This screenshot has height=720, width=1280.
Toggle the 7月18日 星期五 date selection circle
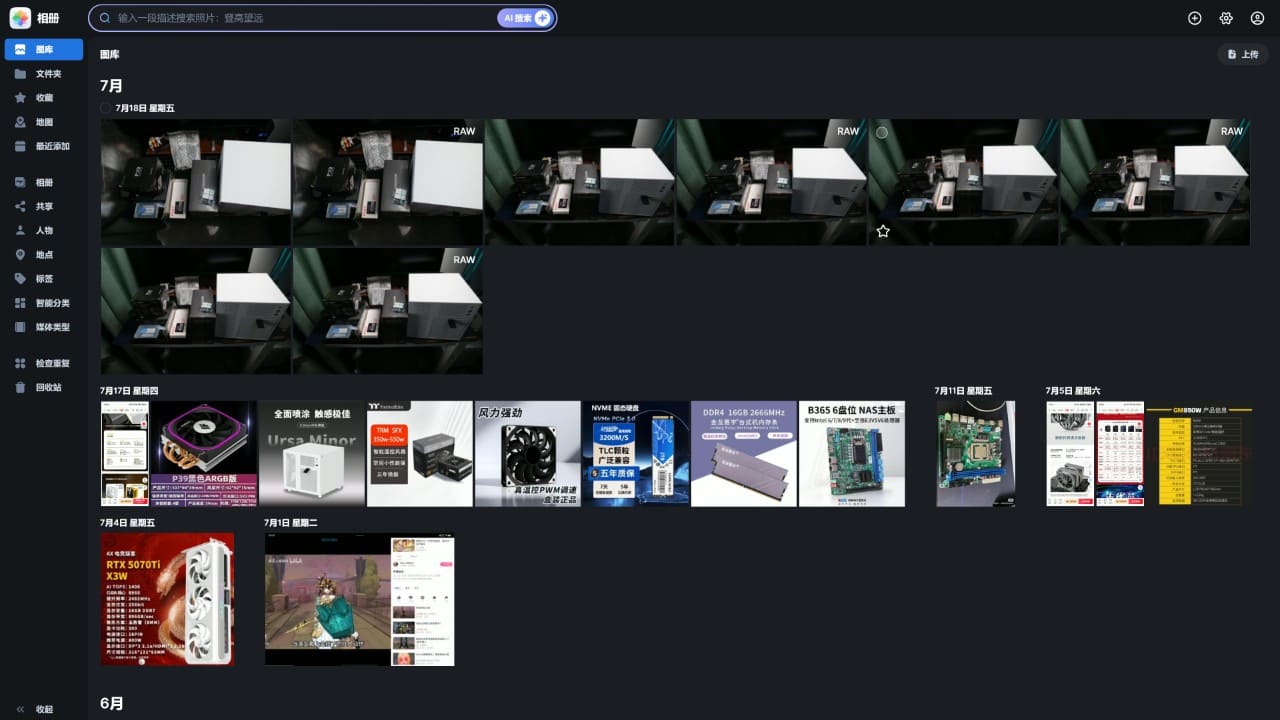pos(106,108)
